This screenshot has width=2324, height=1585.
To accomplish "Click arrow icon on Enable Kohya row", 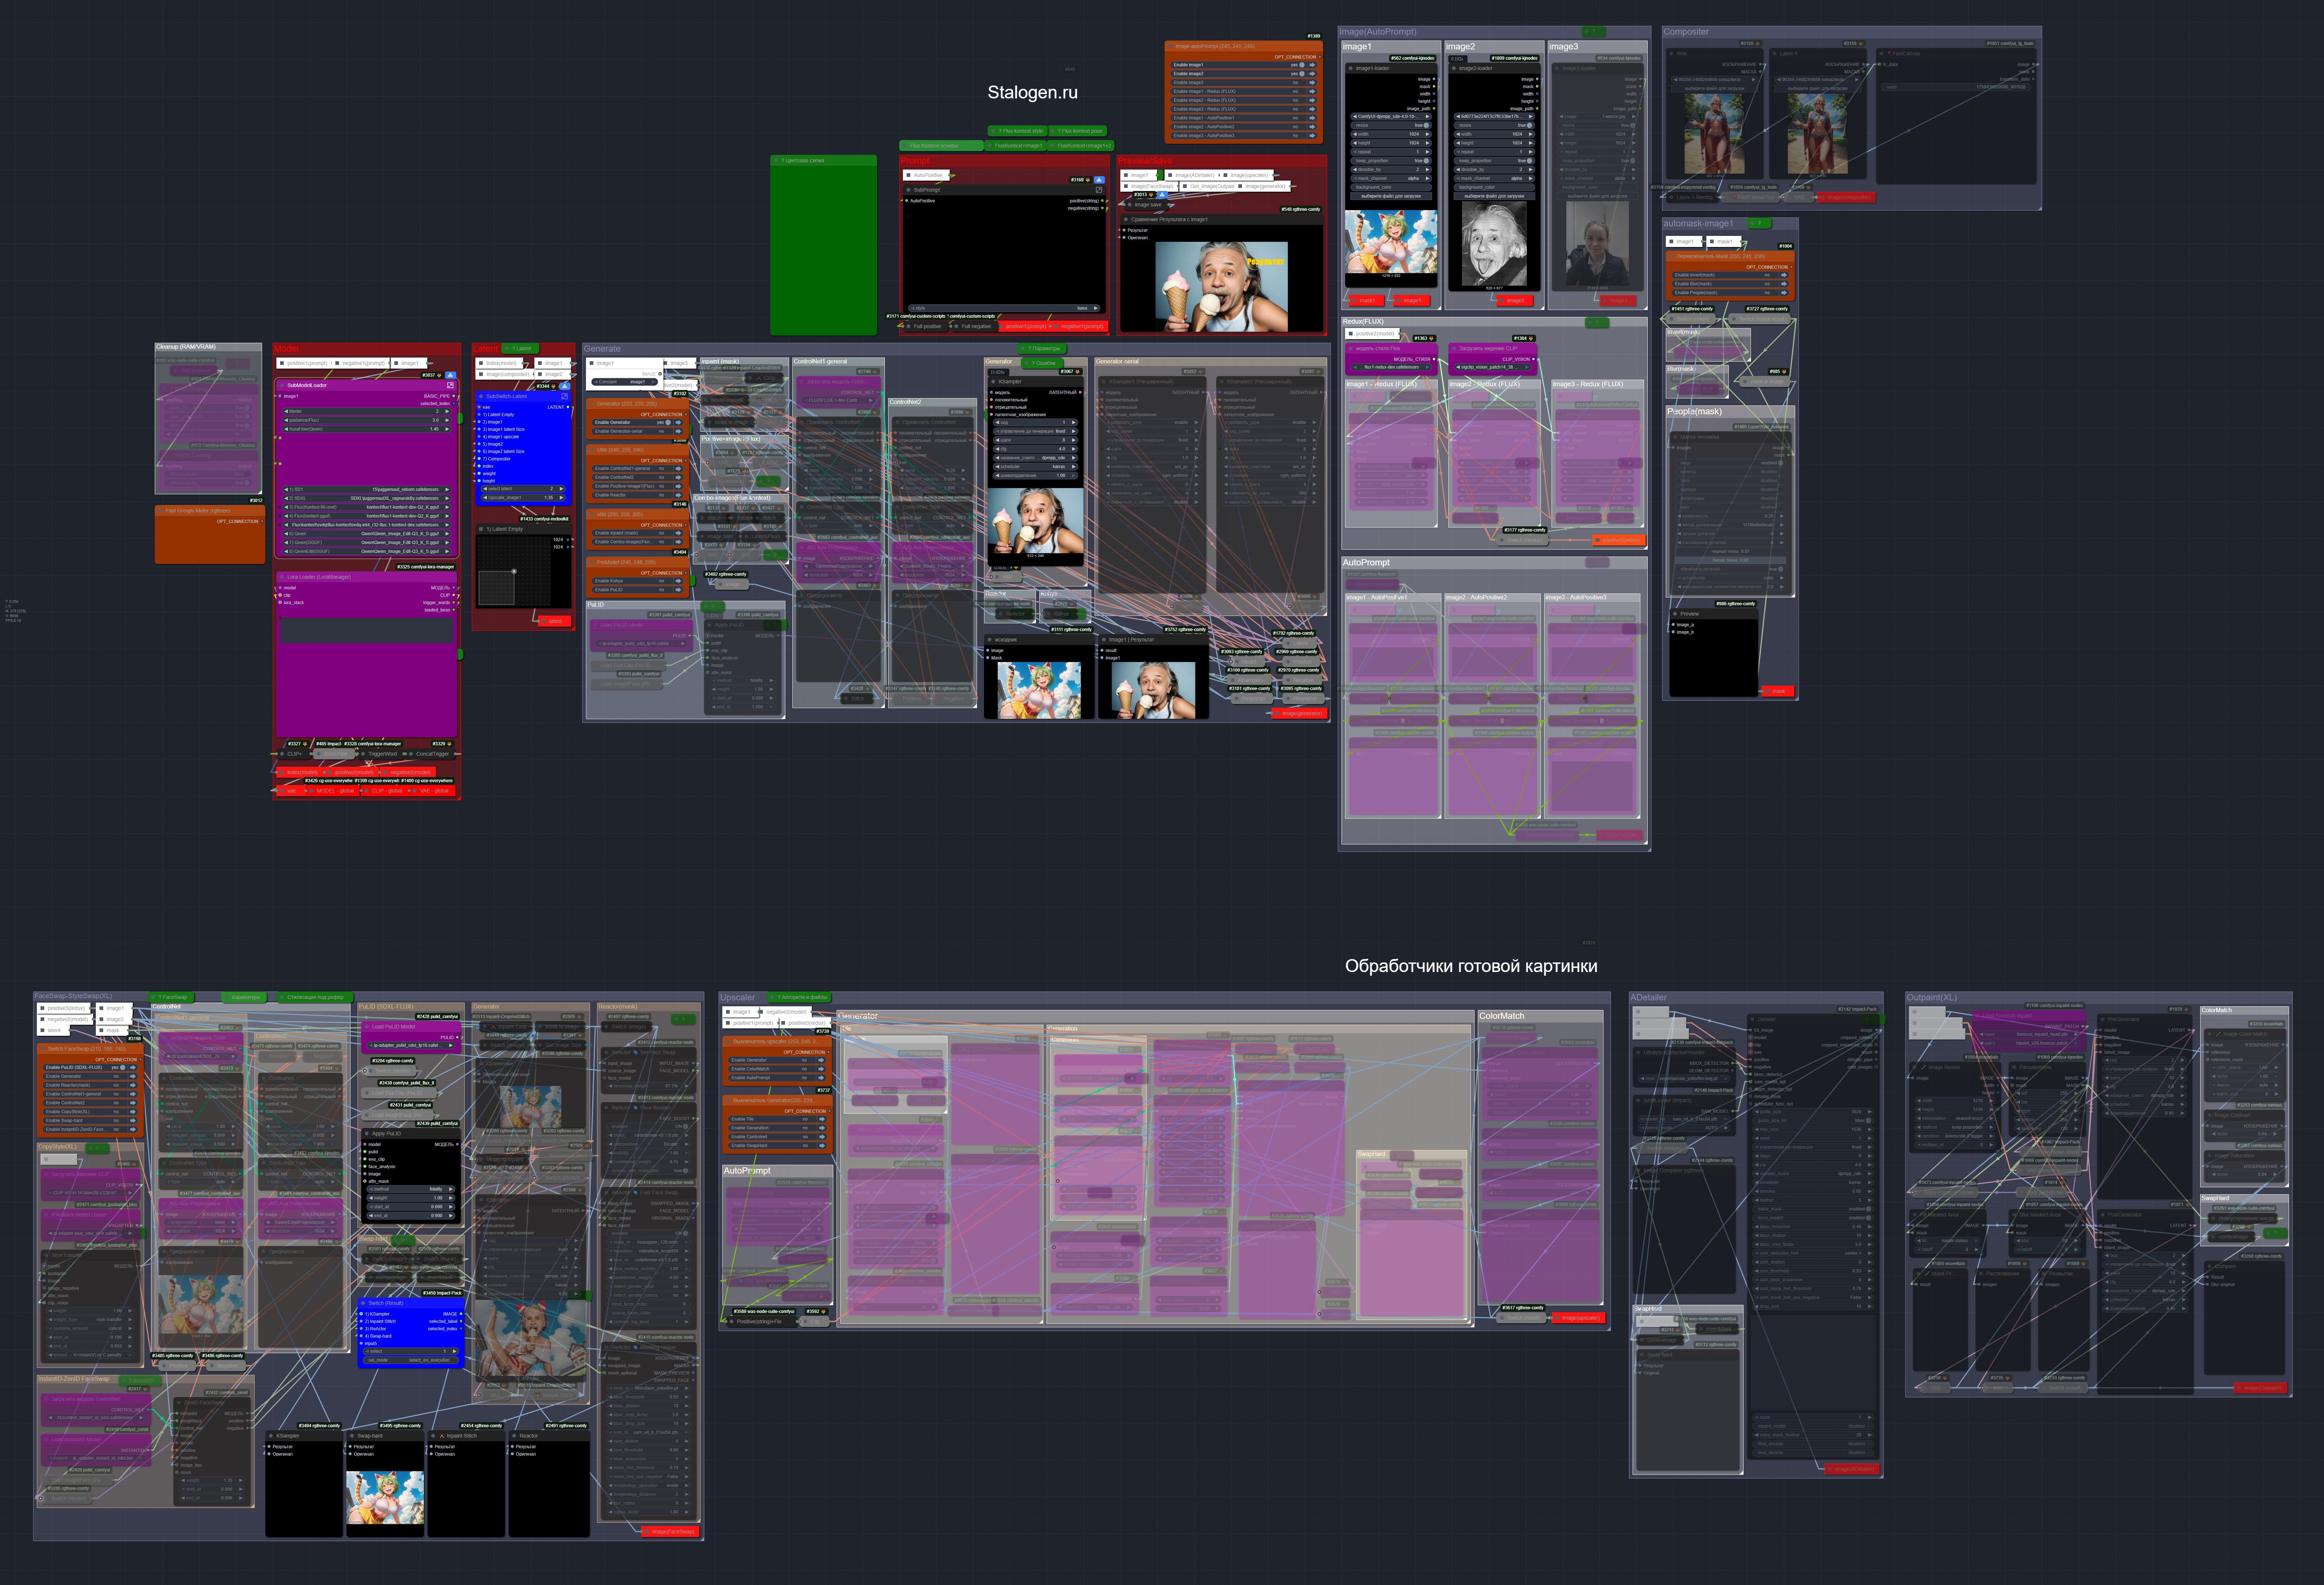I will (x=678, y=581).
